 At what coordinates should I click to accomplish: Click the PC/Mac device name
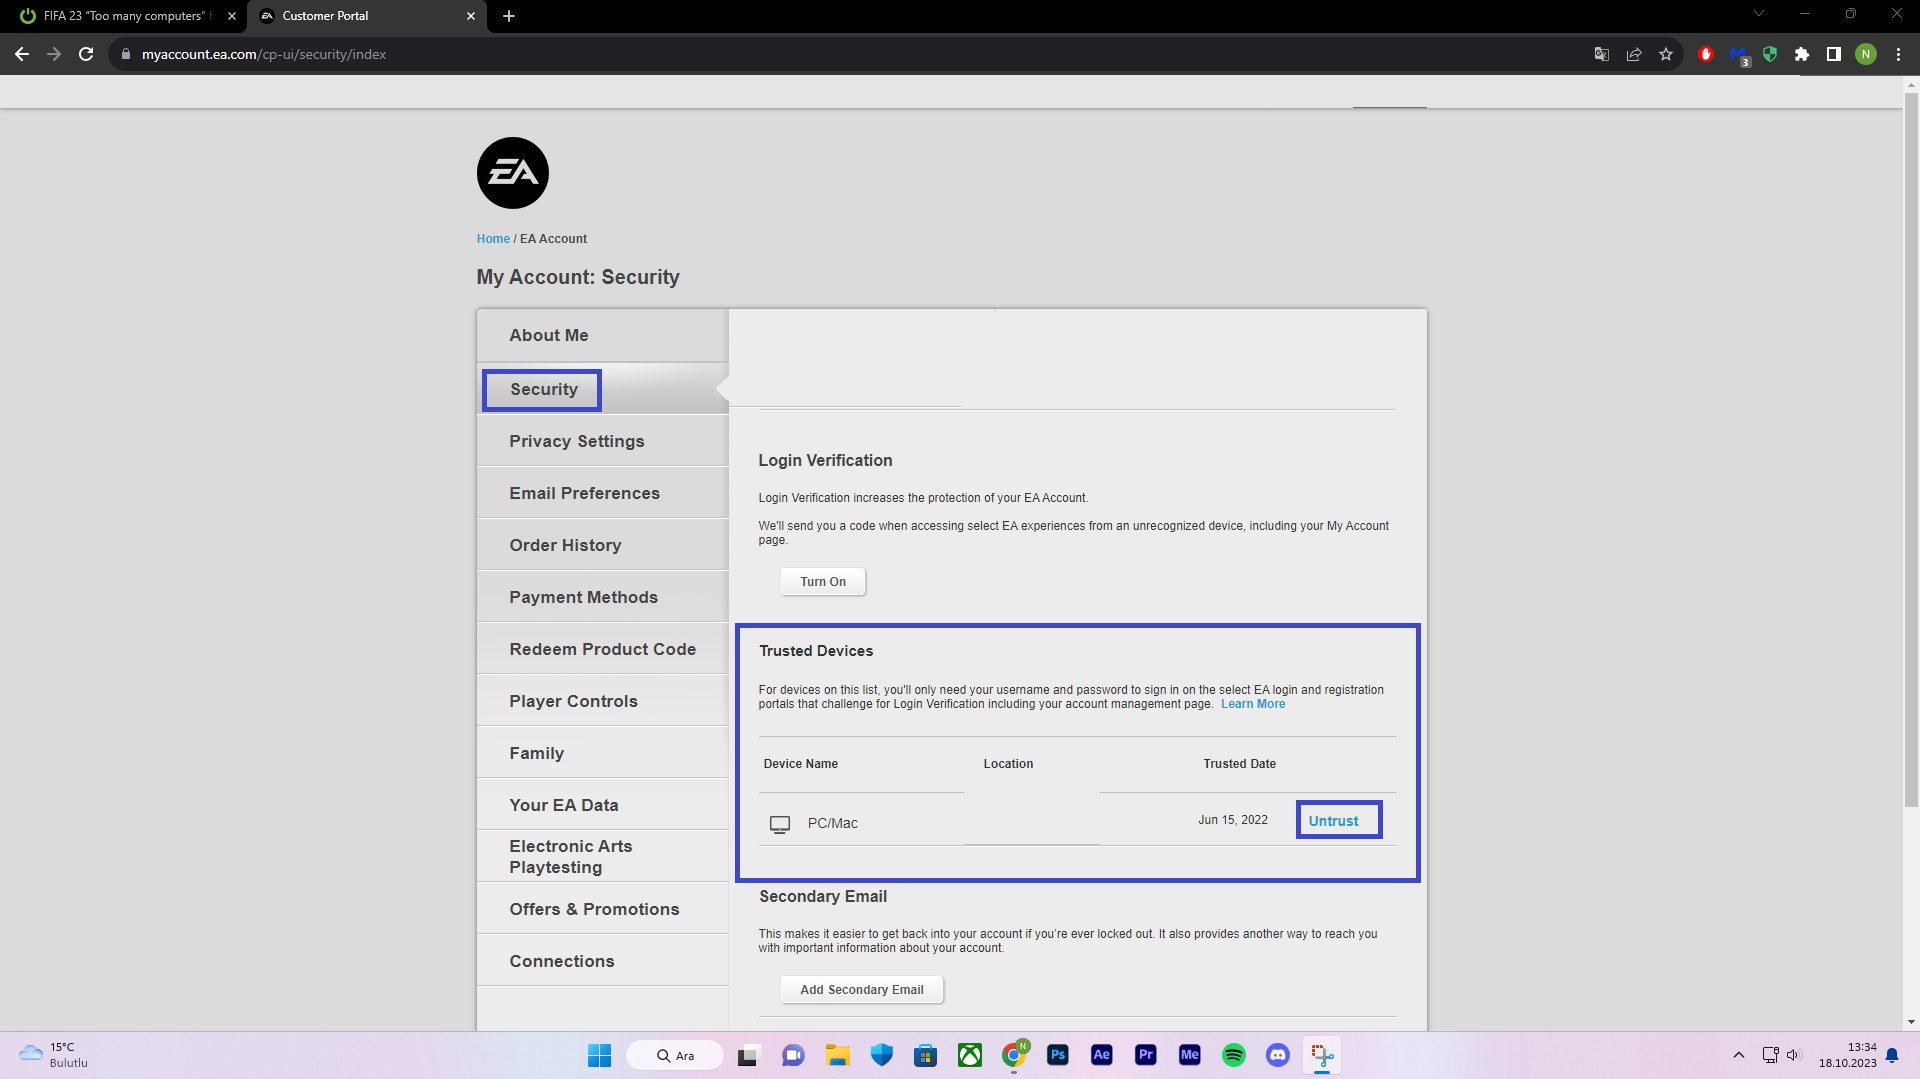click(832, 823)
